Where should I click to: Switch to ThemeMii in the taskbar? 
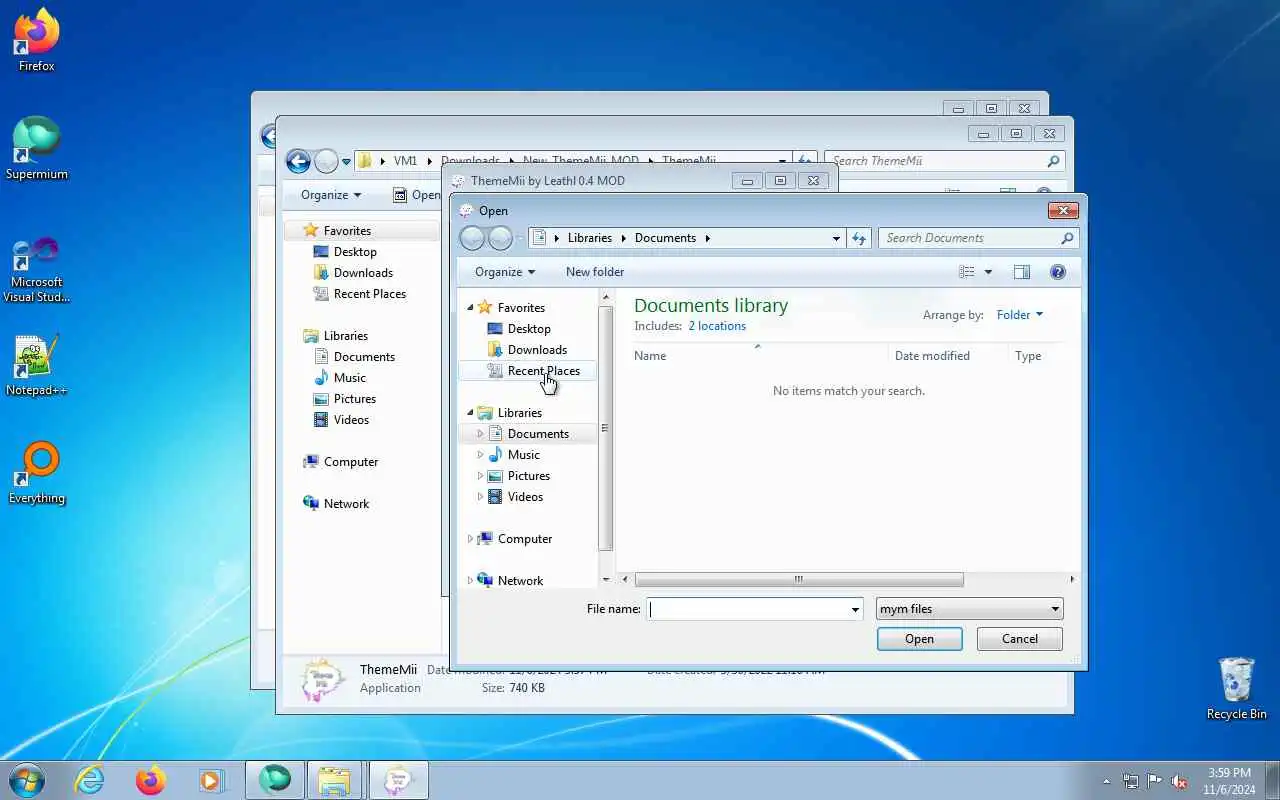click(x=399, y=780)
